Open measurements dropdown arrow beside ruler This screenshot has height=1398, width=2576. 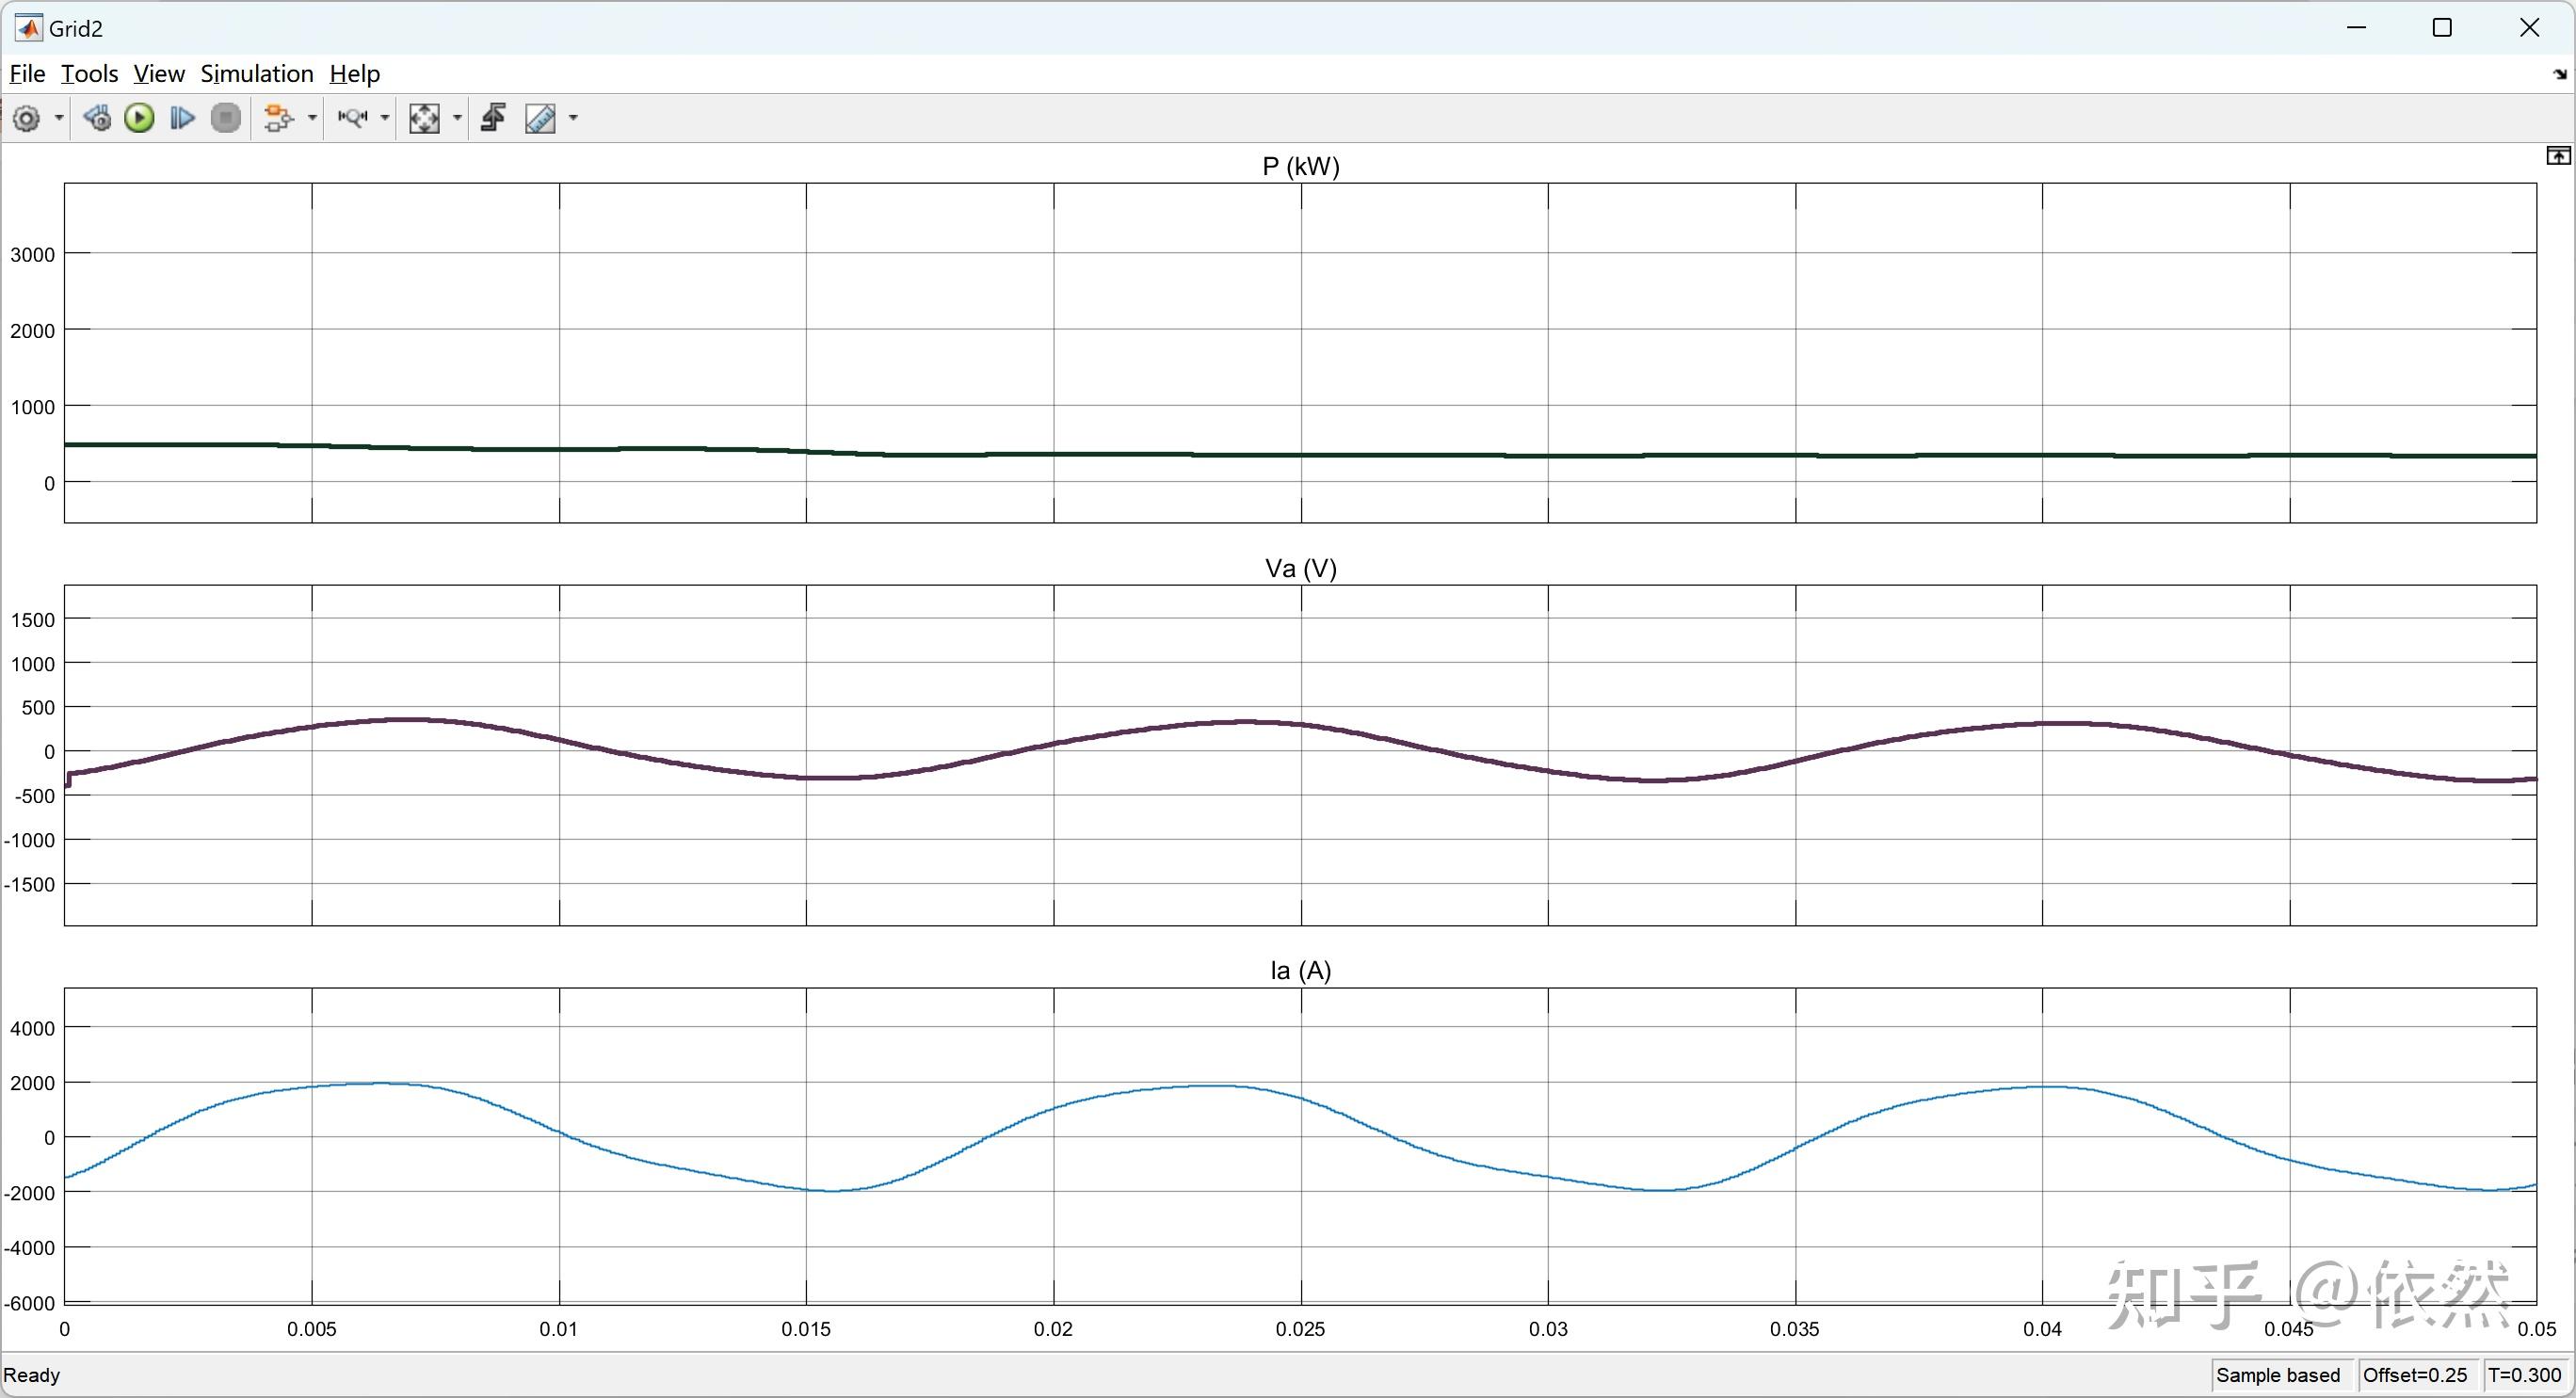[573, 119]
